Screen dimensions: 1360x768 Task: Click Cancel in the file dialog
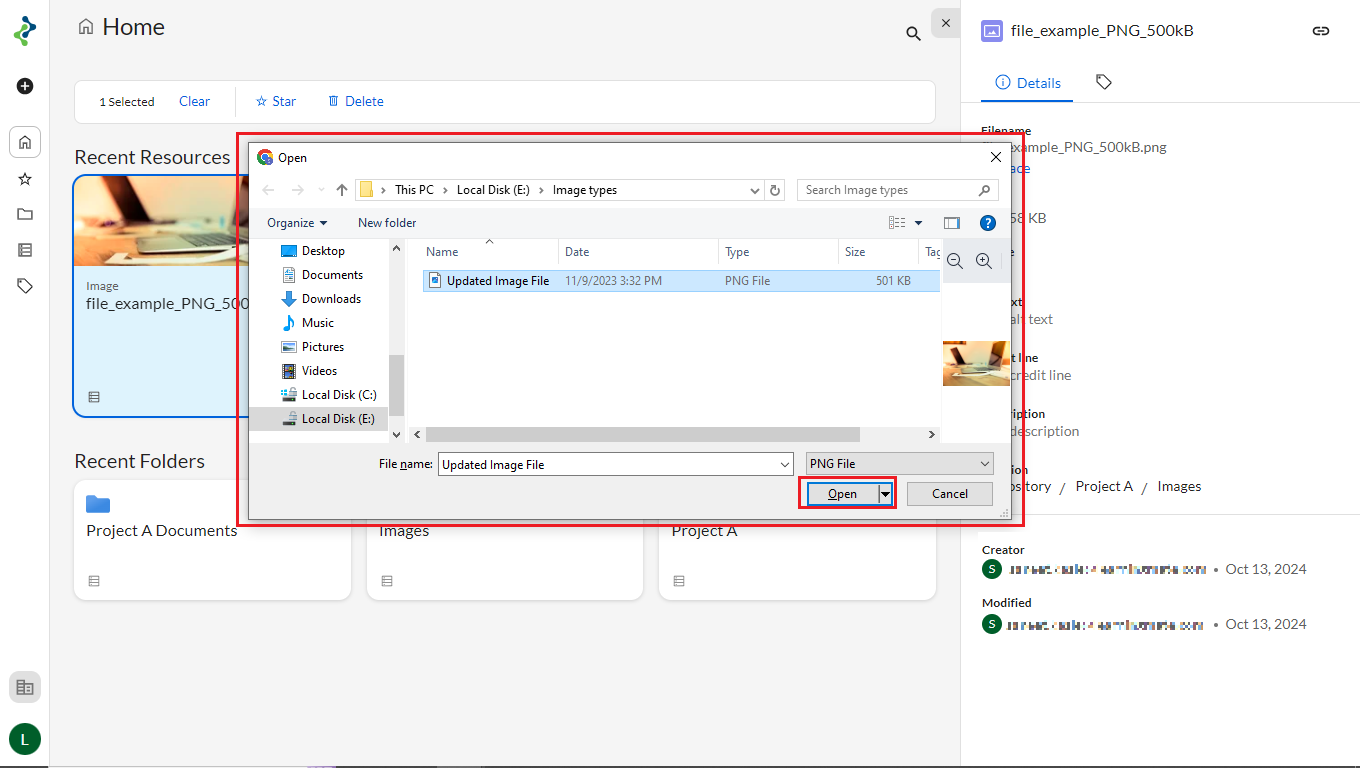[x=949, y=494]
